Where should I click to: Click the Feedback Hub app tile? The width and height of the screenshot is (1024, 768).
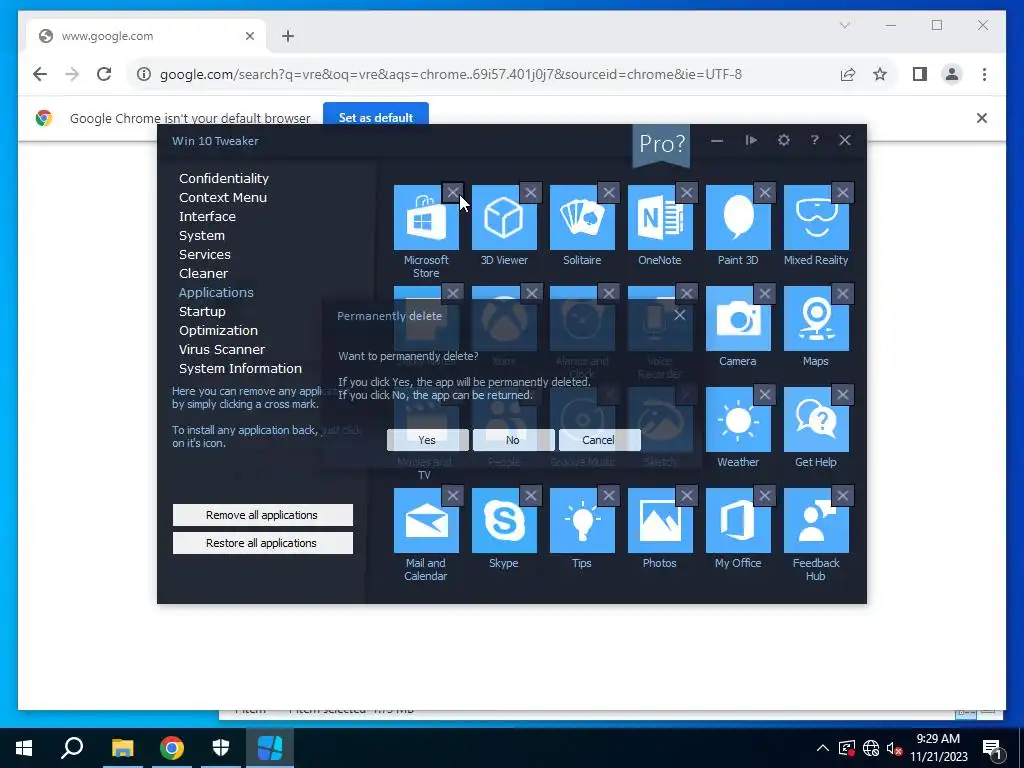[816, 520]
